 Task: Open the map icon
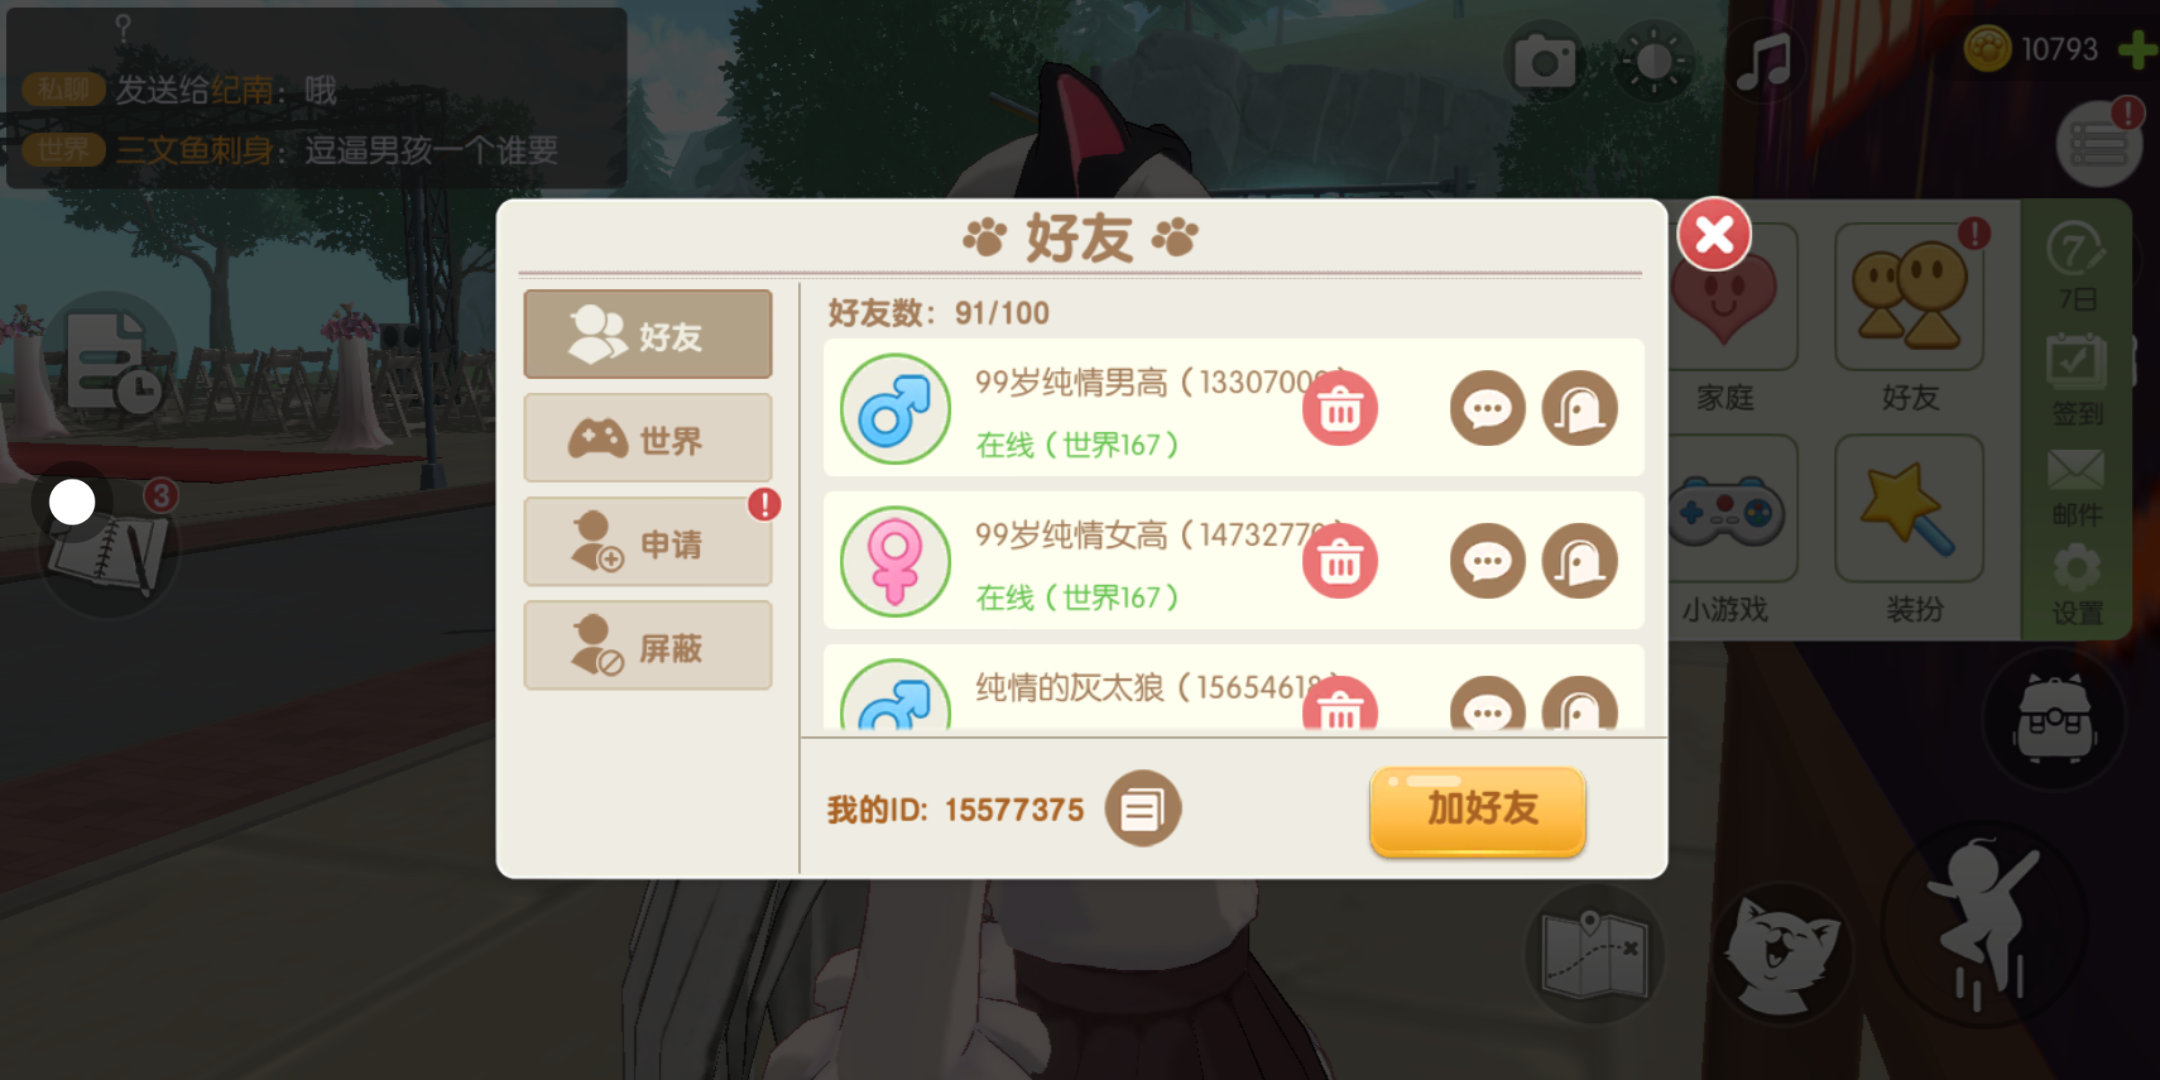point(1595,953)
